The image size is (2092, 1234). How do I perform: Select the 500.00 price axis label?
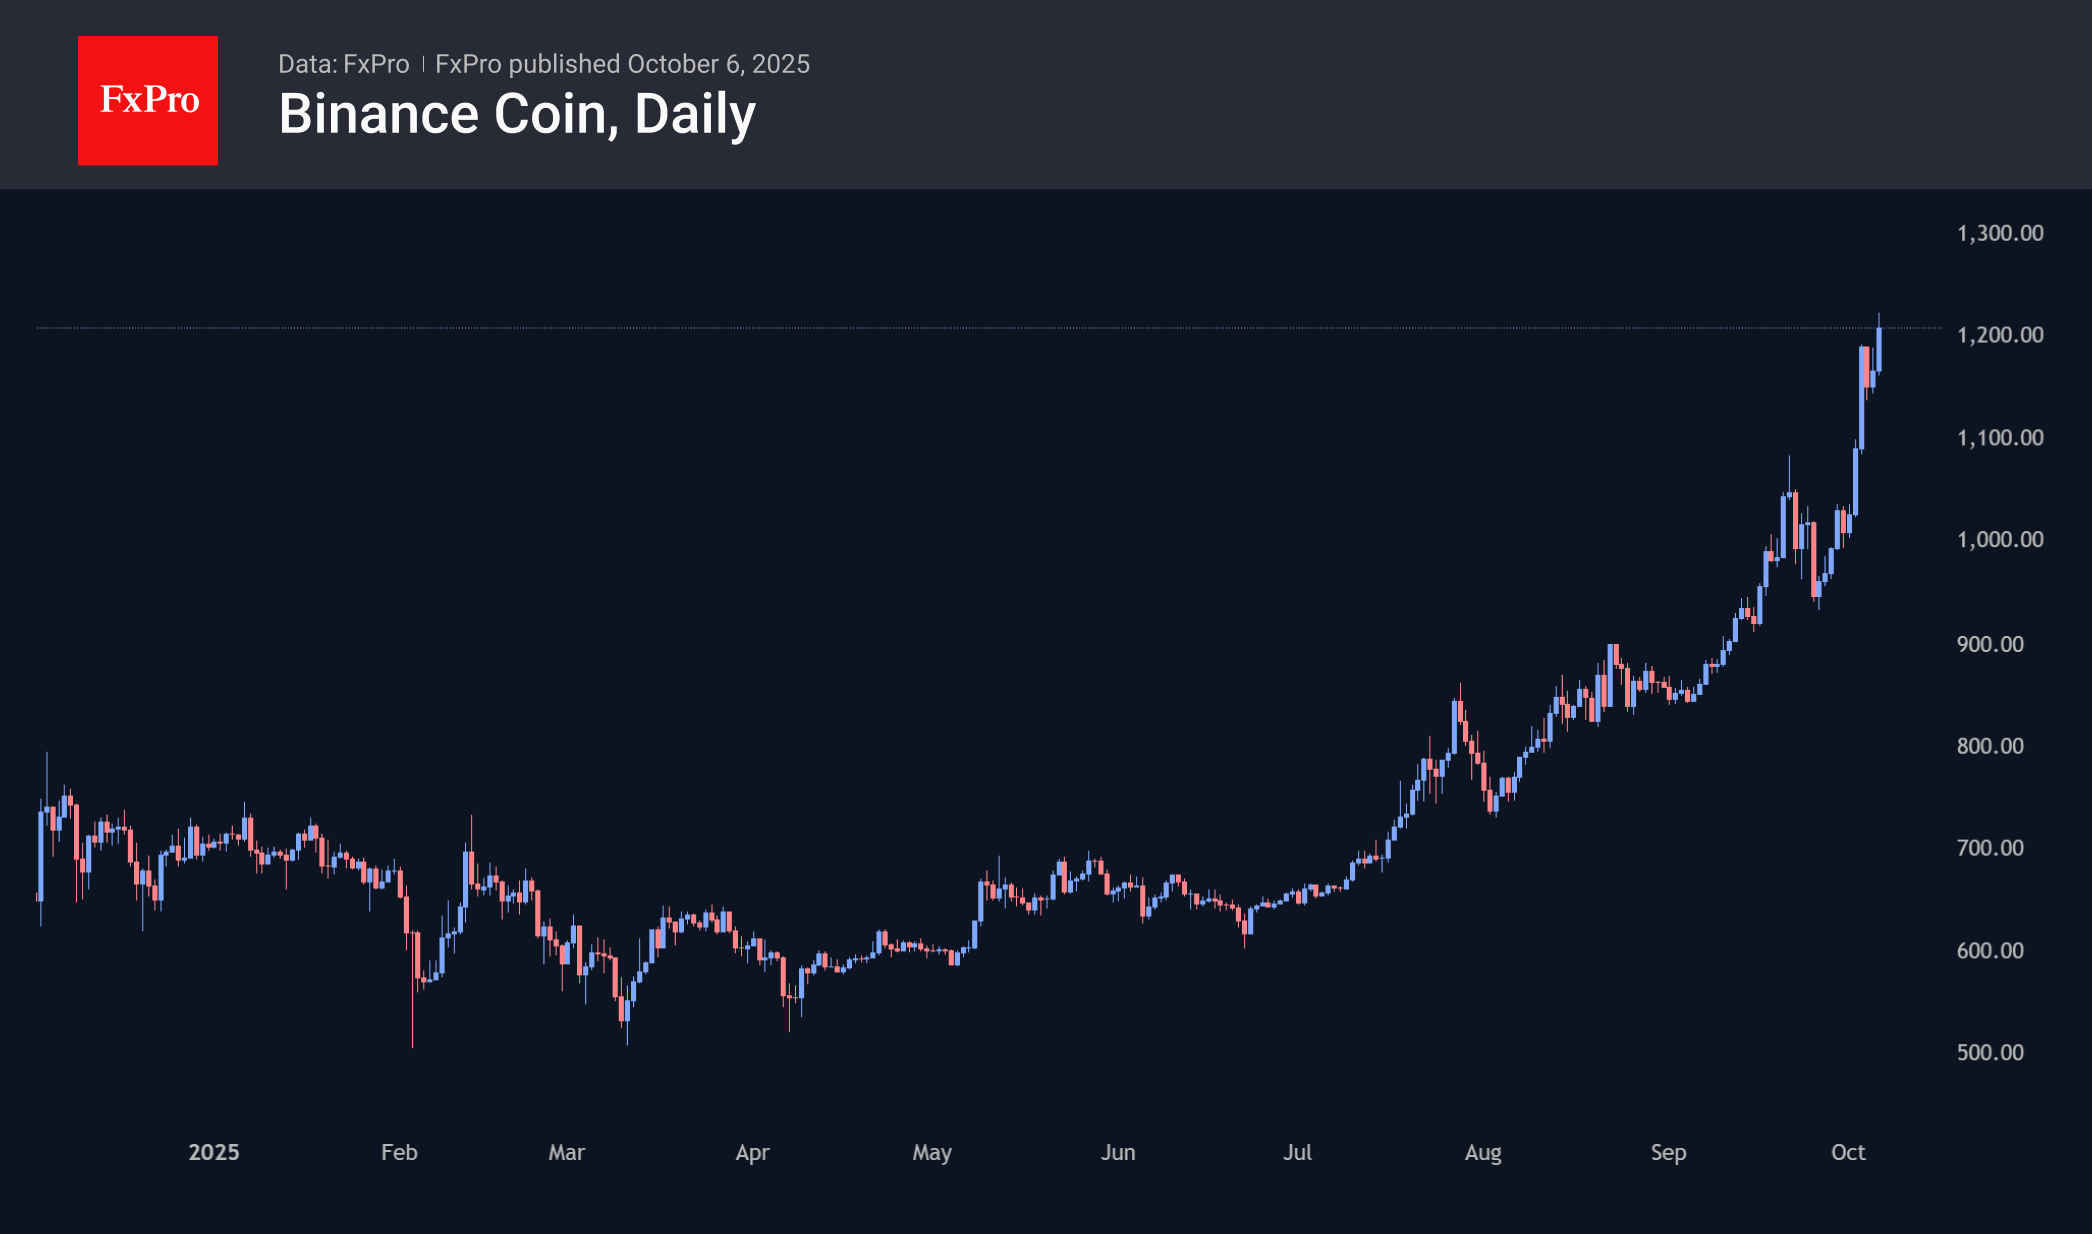click(x=1989, y=1052)
